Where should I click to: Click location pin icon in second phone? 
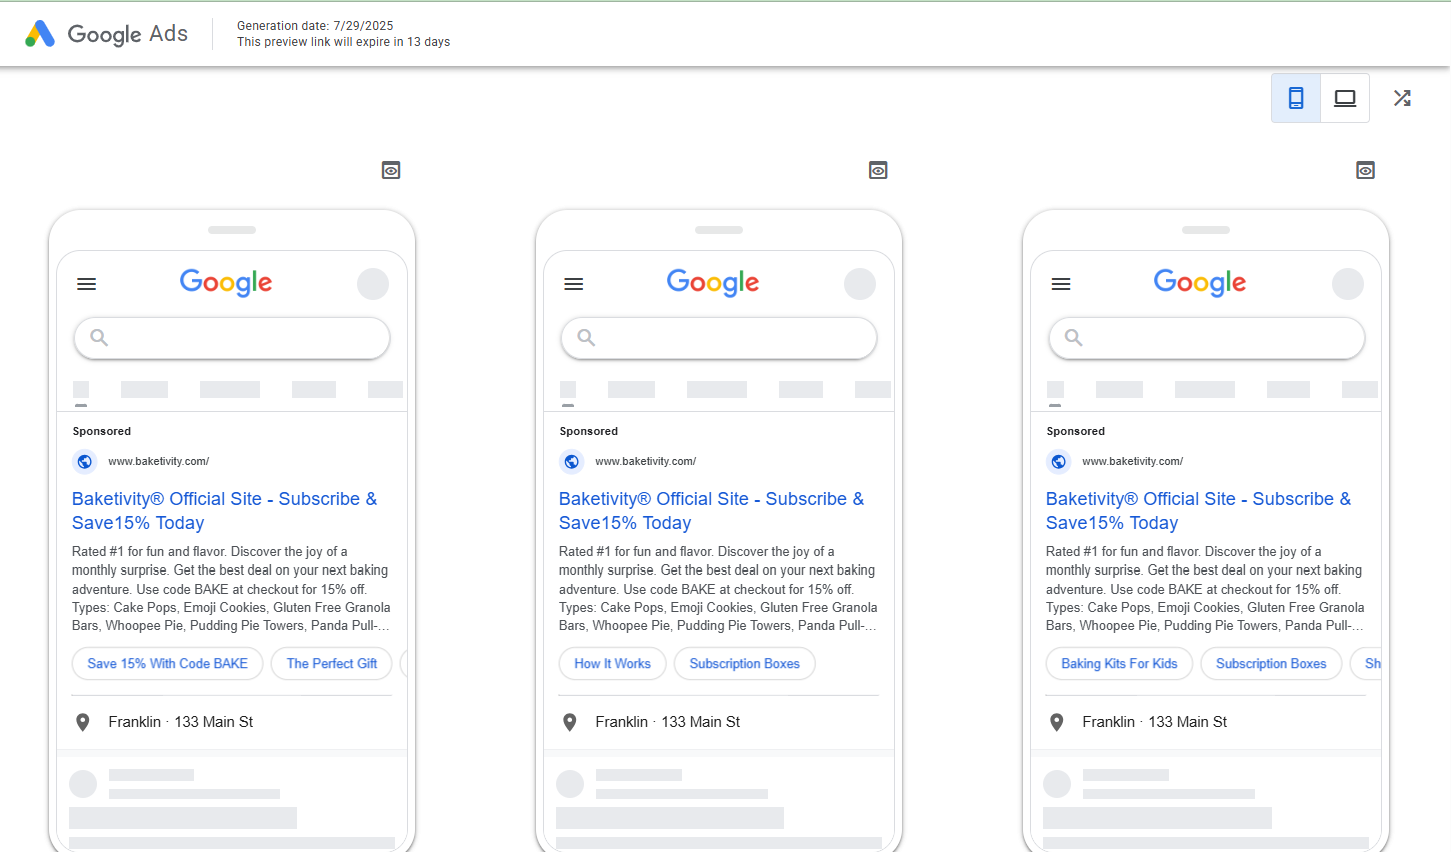pos(570,722)
